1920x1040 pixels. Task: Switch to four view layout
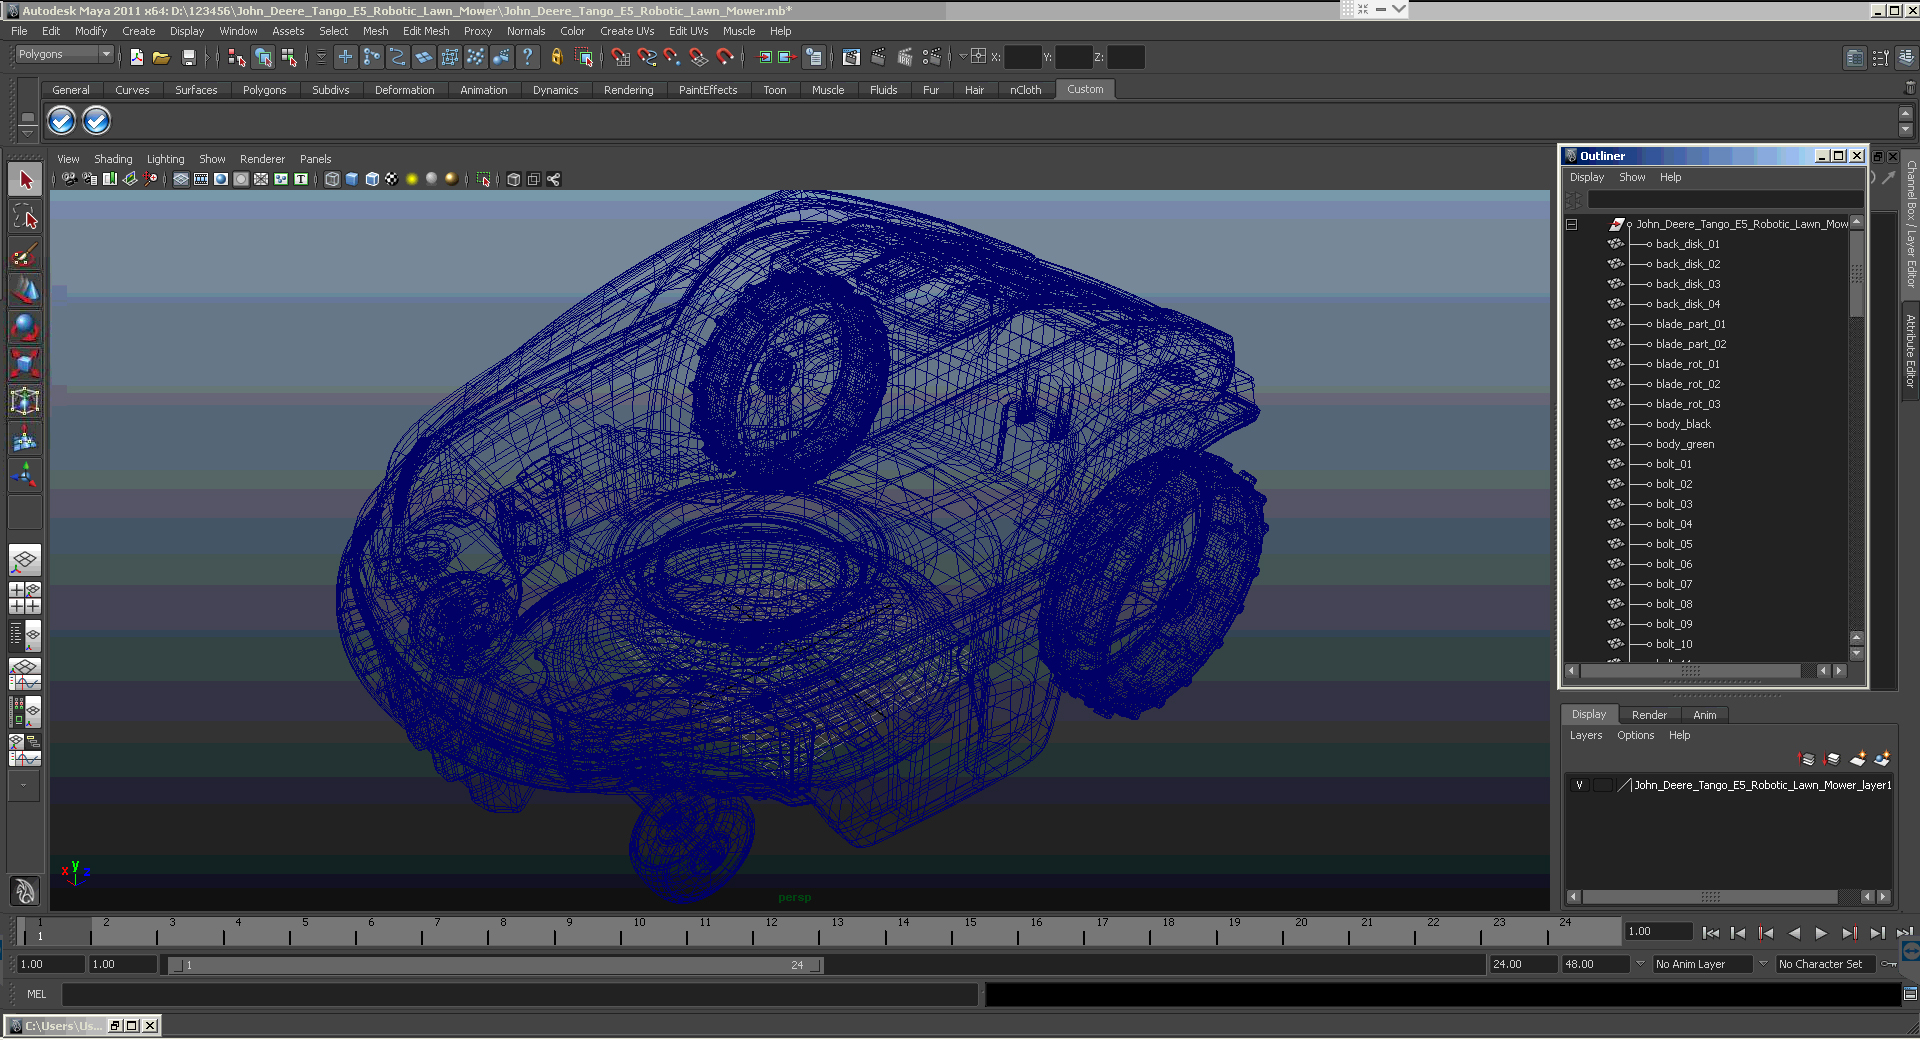click(x=25, y=598)
